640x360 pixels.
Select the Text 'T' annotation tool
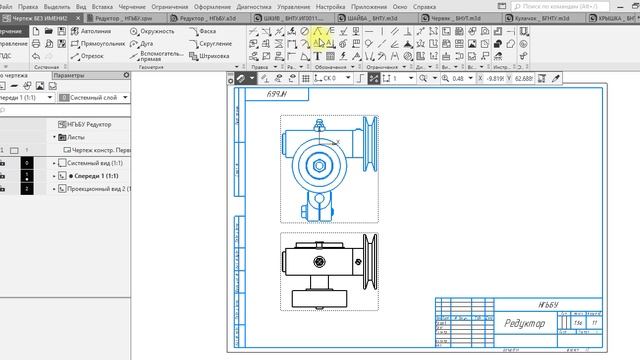[x=317, y=56]
